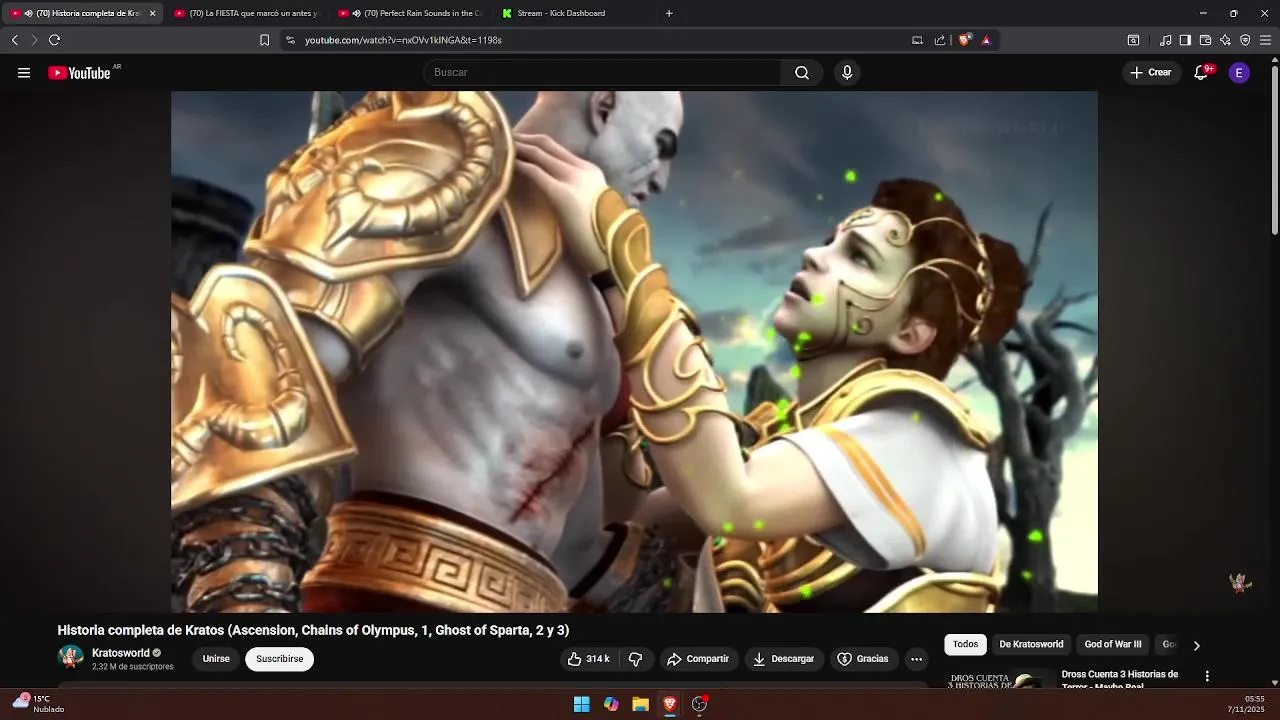Screen dimensions: 1280x720
Task: Click the search magnifier button
Action: 802,72
